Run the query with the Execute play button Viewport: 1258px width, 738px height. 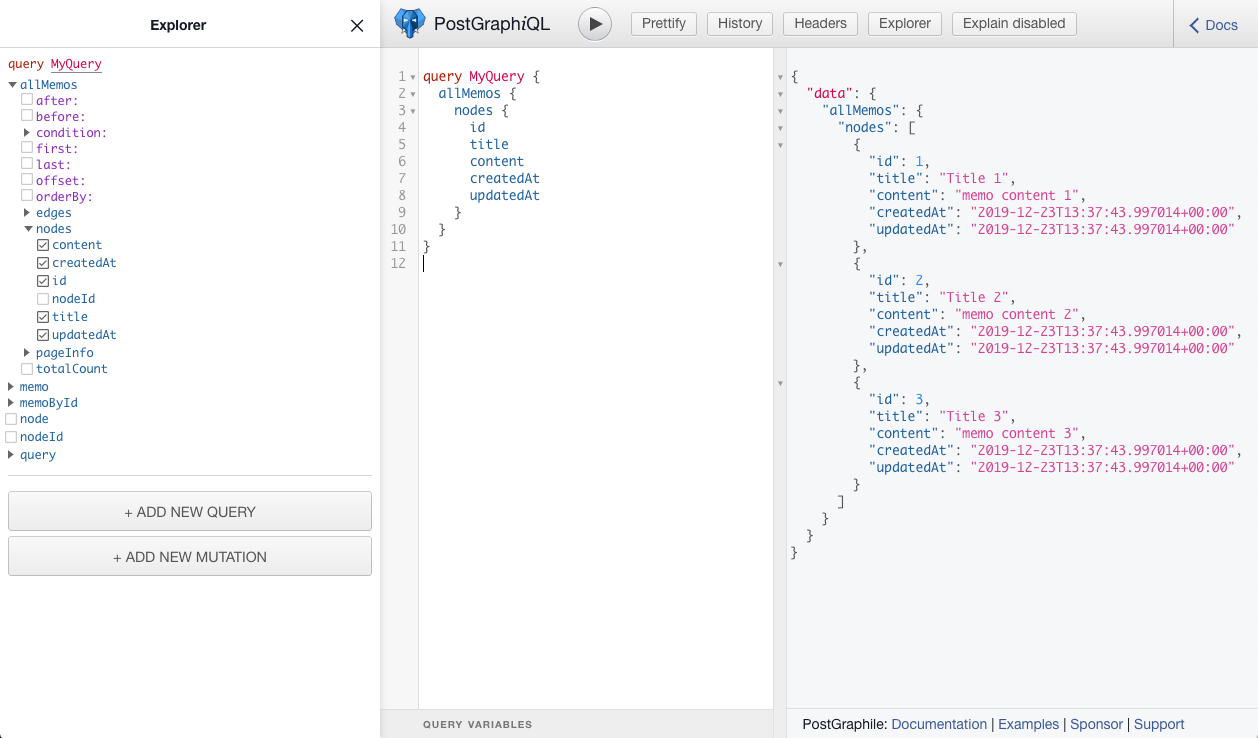594,23
